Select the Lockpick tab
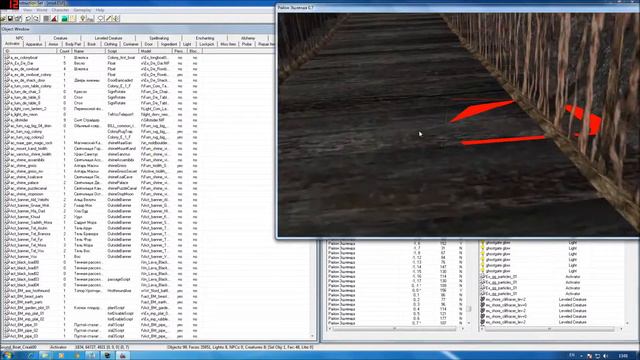 [x=207, y=44]
